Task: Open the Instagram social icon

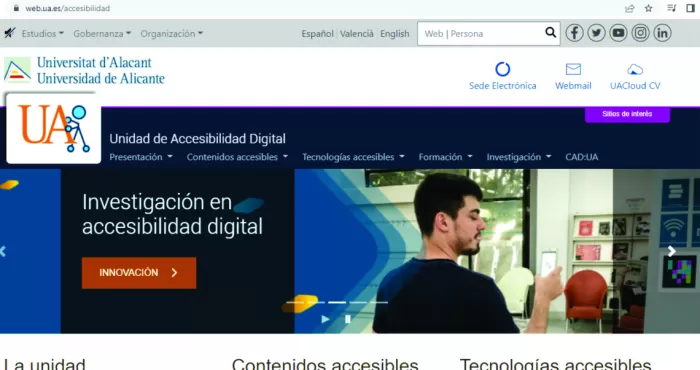Action: pyautogui.click(x=640, y=33)
